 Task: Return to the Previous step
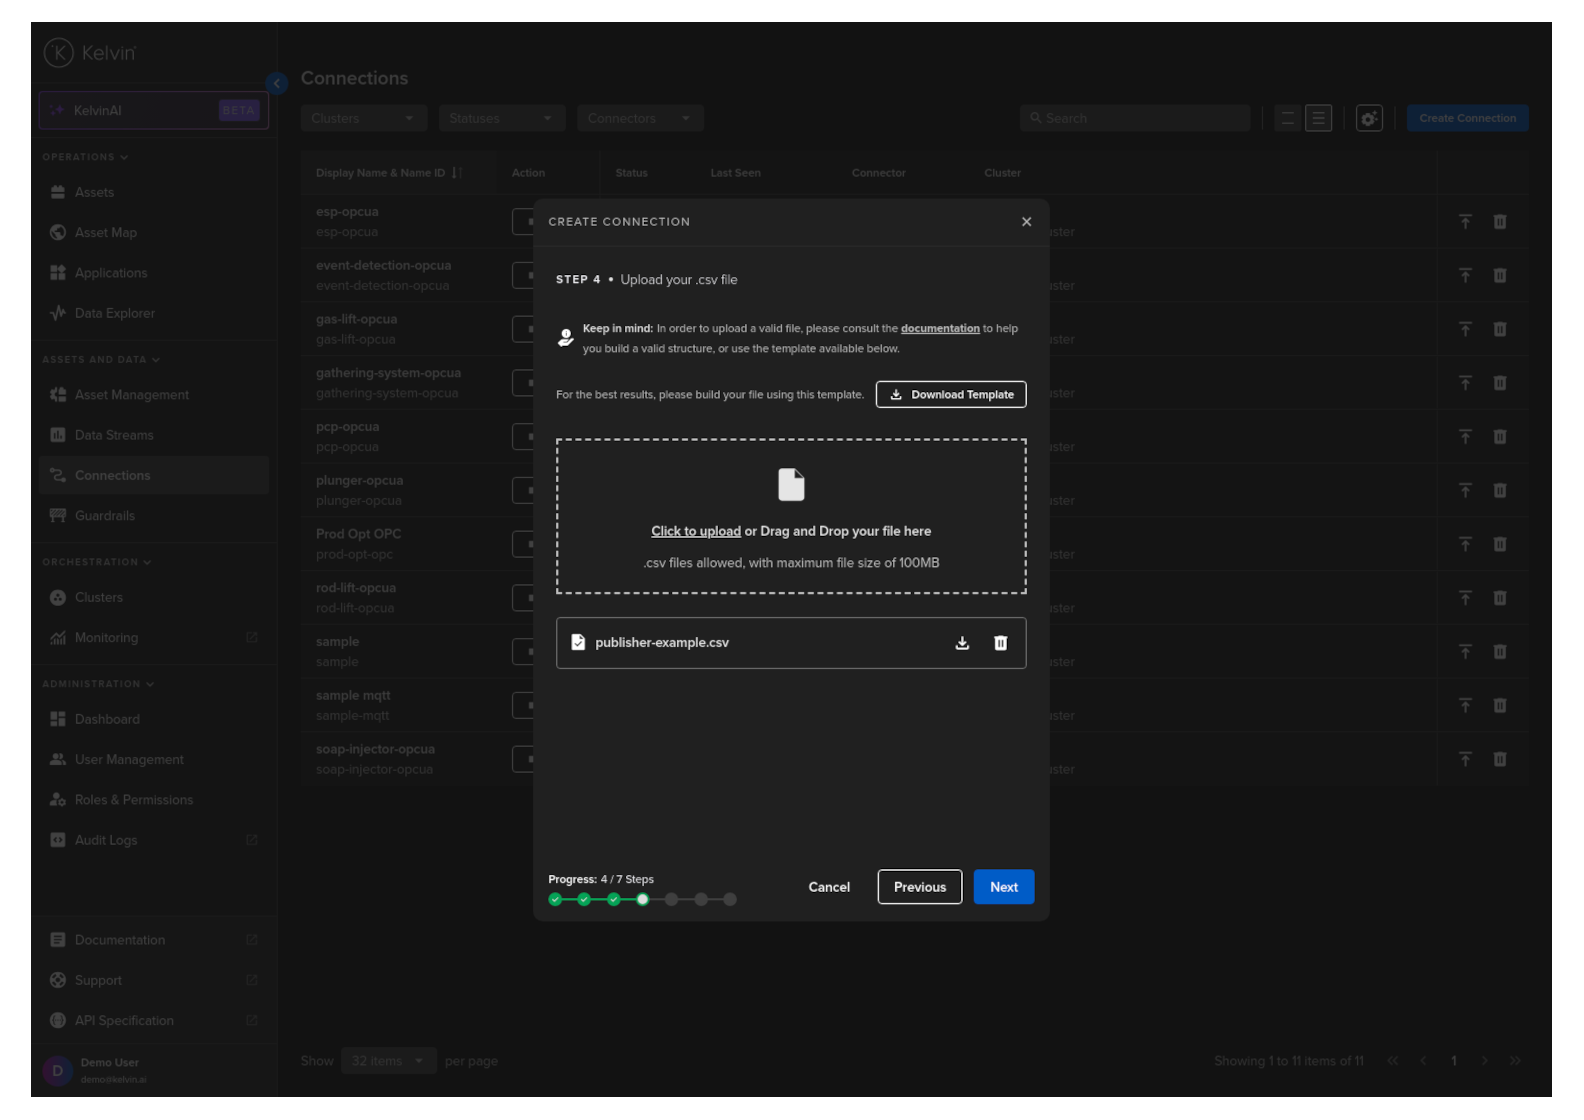point(919,887)
